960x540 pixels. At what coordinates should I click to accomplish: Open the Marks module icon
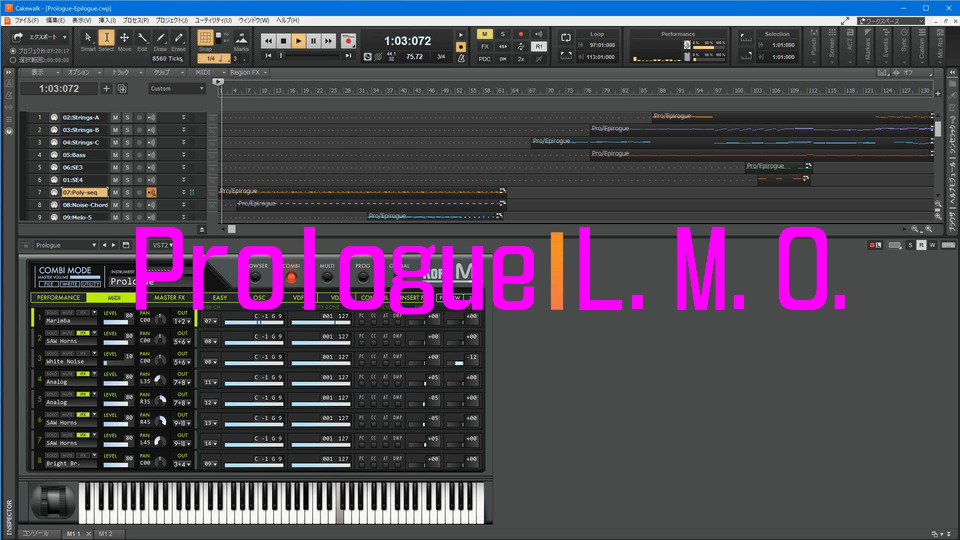pos(241,40)
